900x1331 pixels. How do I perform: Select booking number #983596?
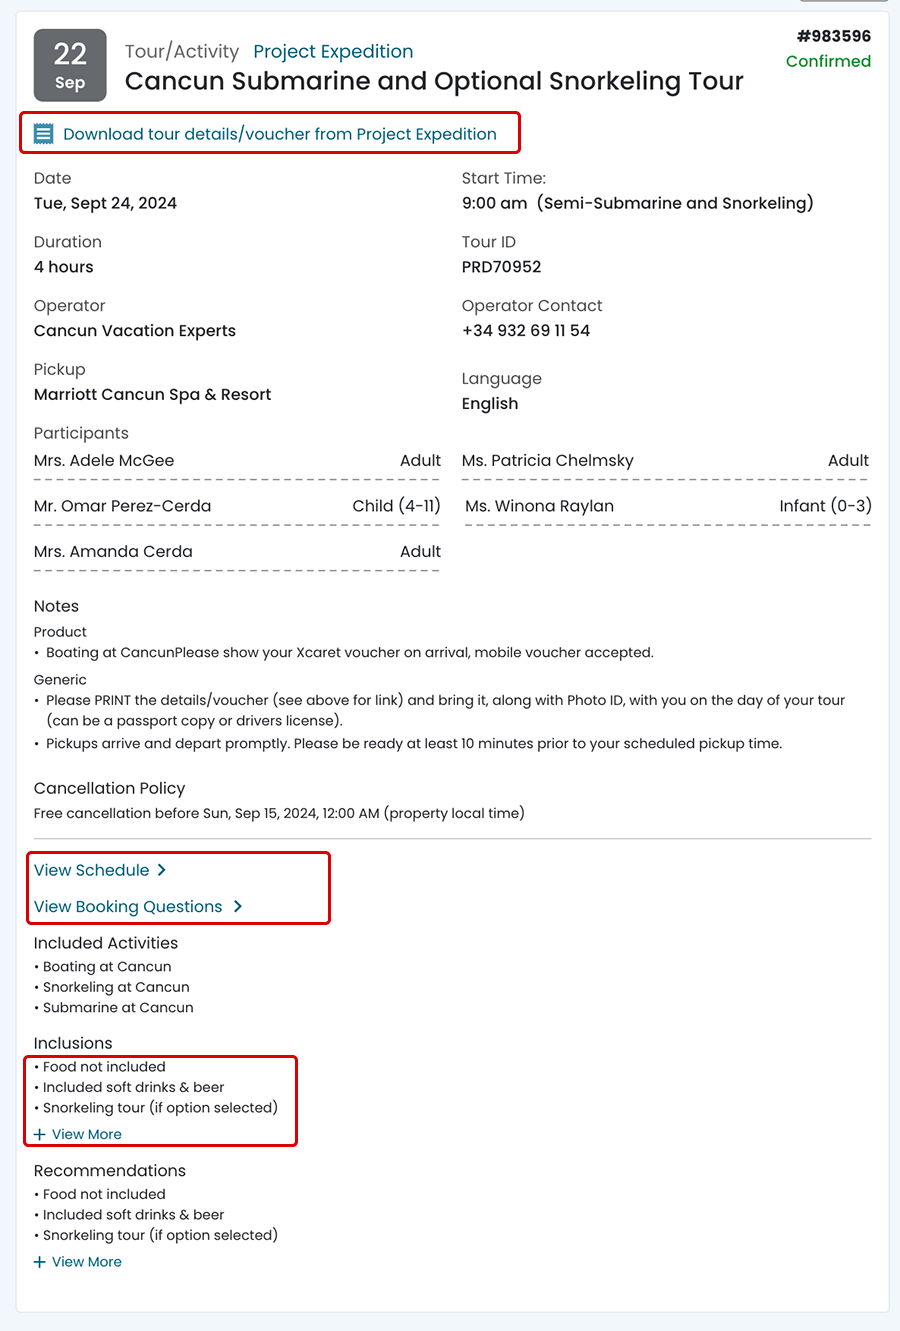click(833, 36)
